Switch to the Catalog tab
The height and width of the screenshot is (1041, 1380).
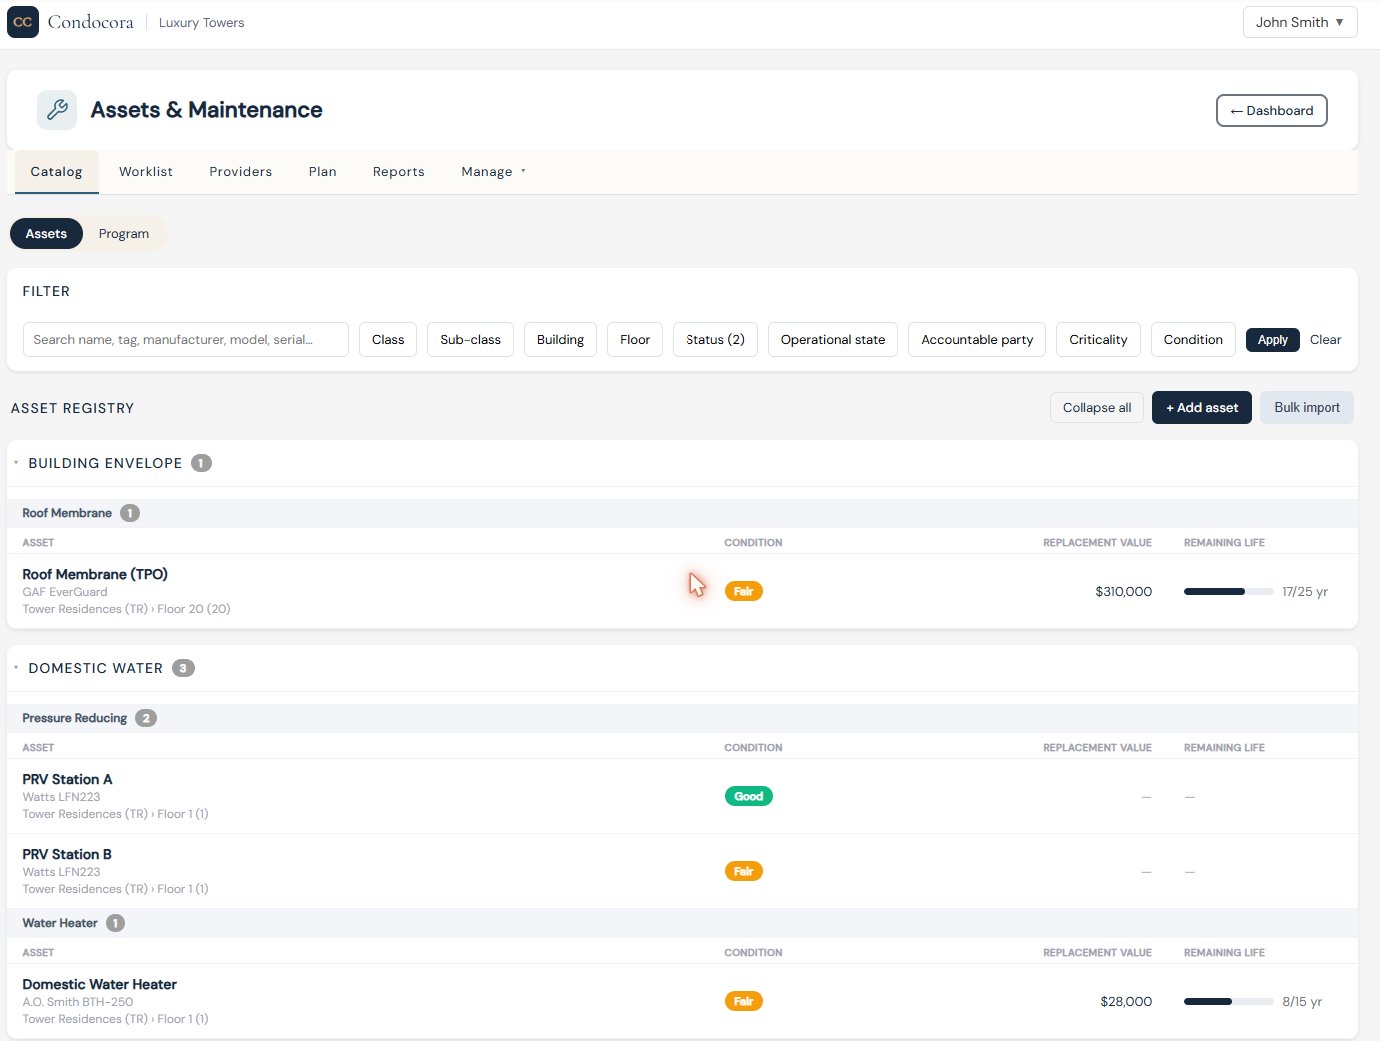[57, 172]
